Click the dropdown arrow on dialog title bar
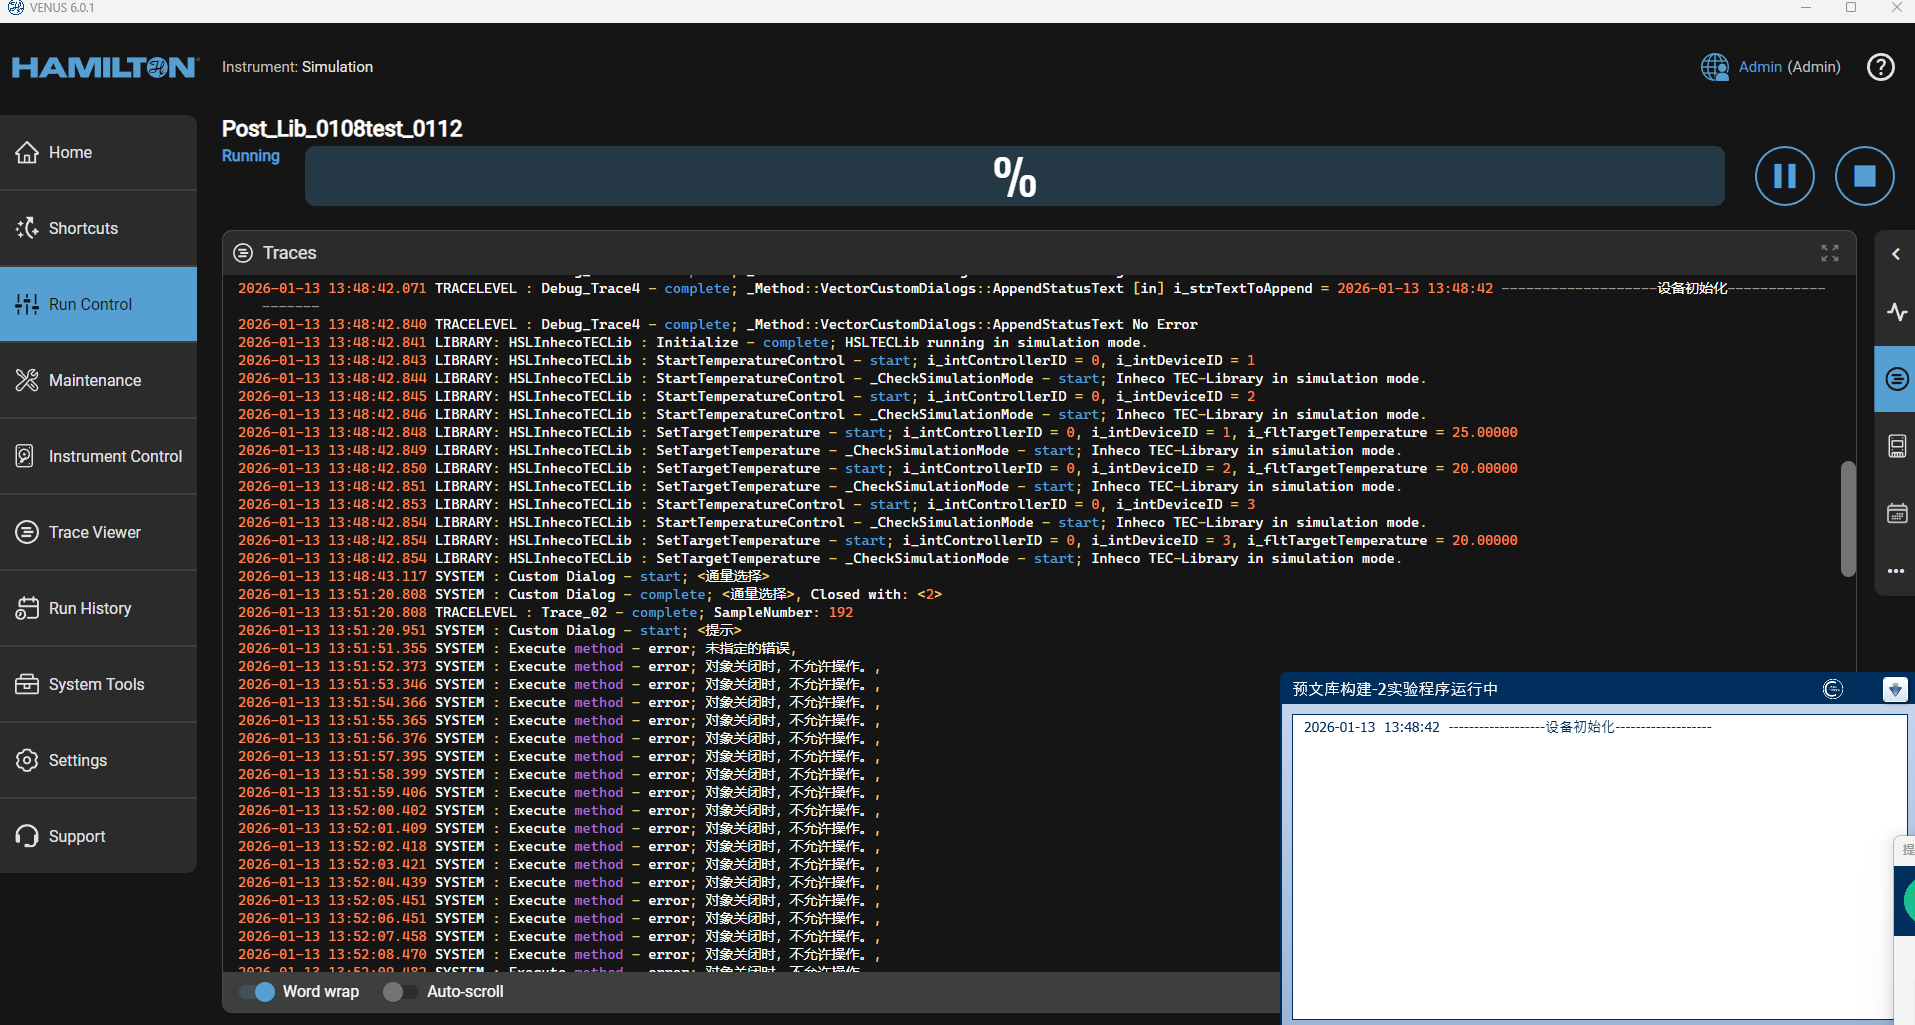1915x1025 pixels. tap(1894, 689)
